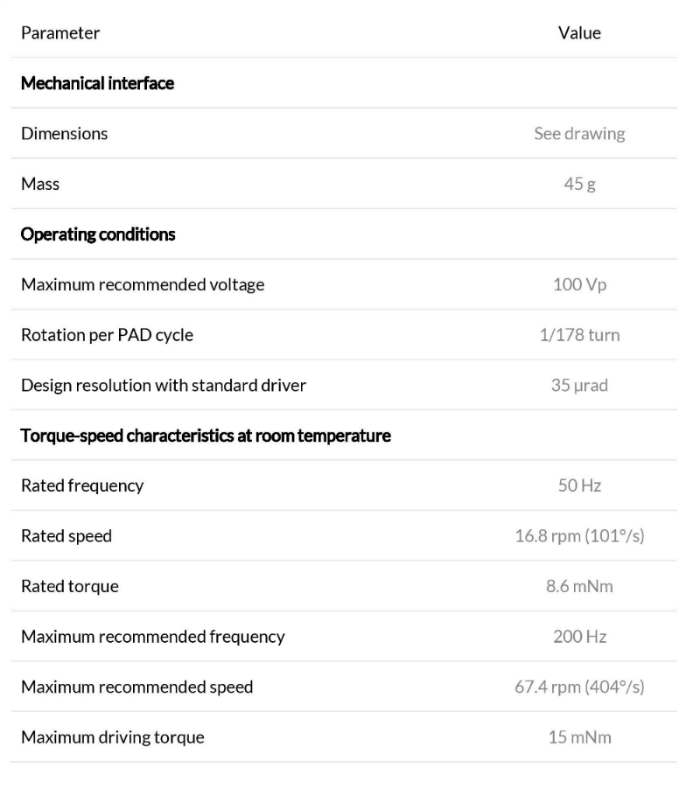Image resolution: width=700 pixels, height=796 pixels.
Task: Click Design resolution with standard driver
Action: point(163,385)
